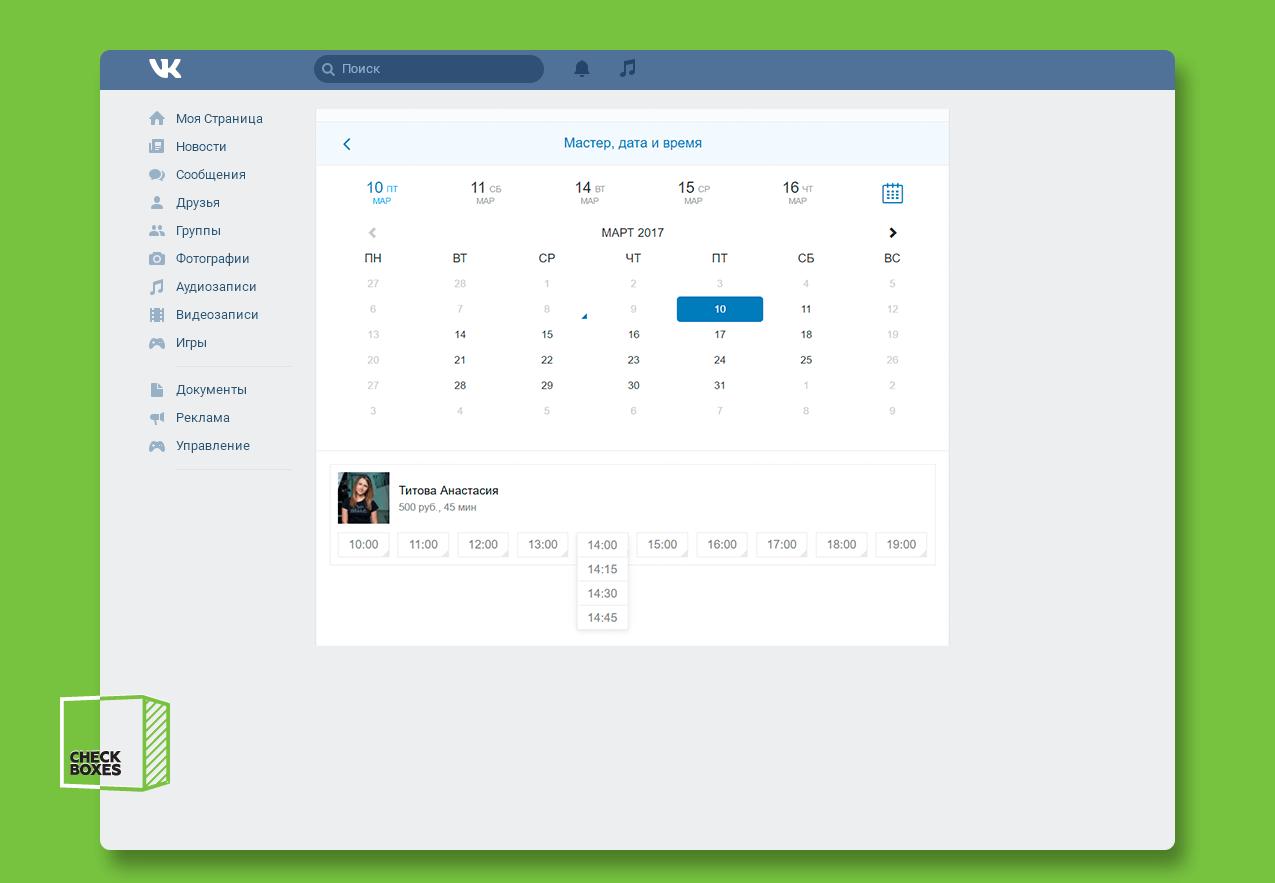Screen dimensions: 1275x883
Task: Pick March 17 in the calendar
Action: (720, 335)
